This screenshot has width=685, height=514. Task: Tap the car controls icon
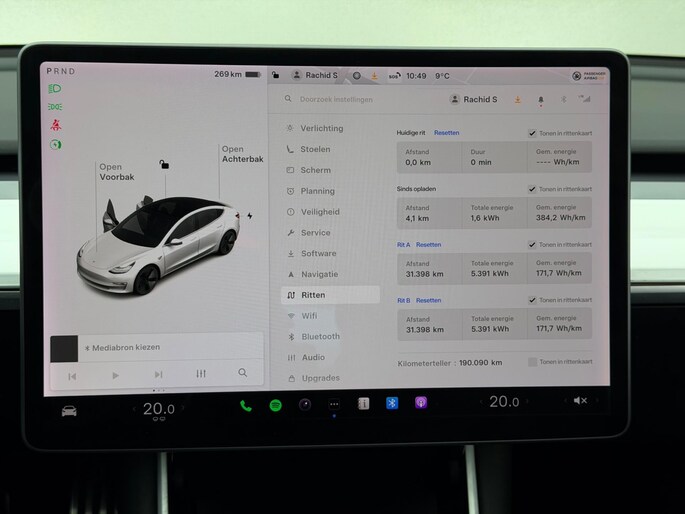click(69, 410)
